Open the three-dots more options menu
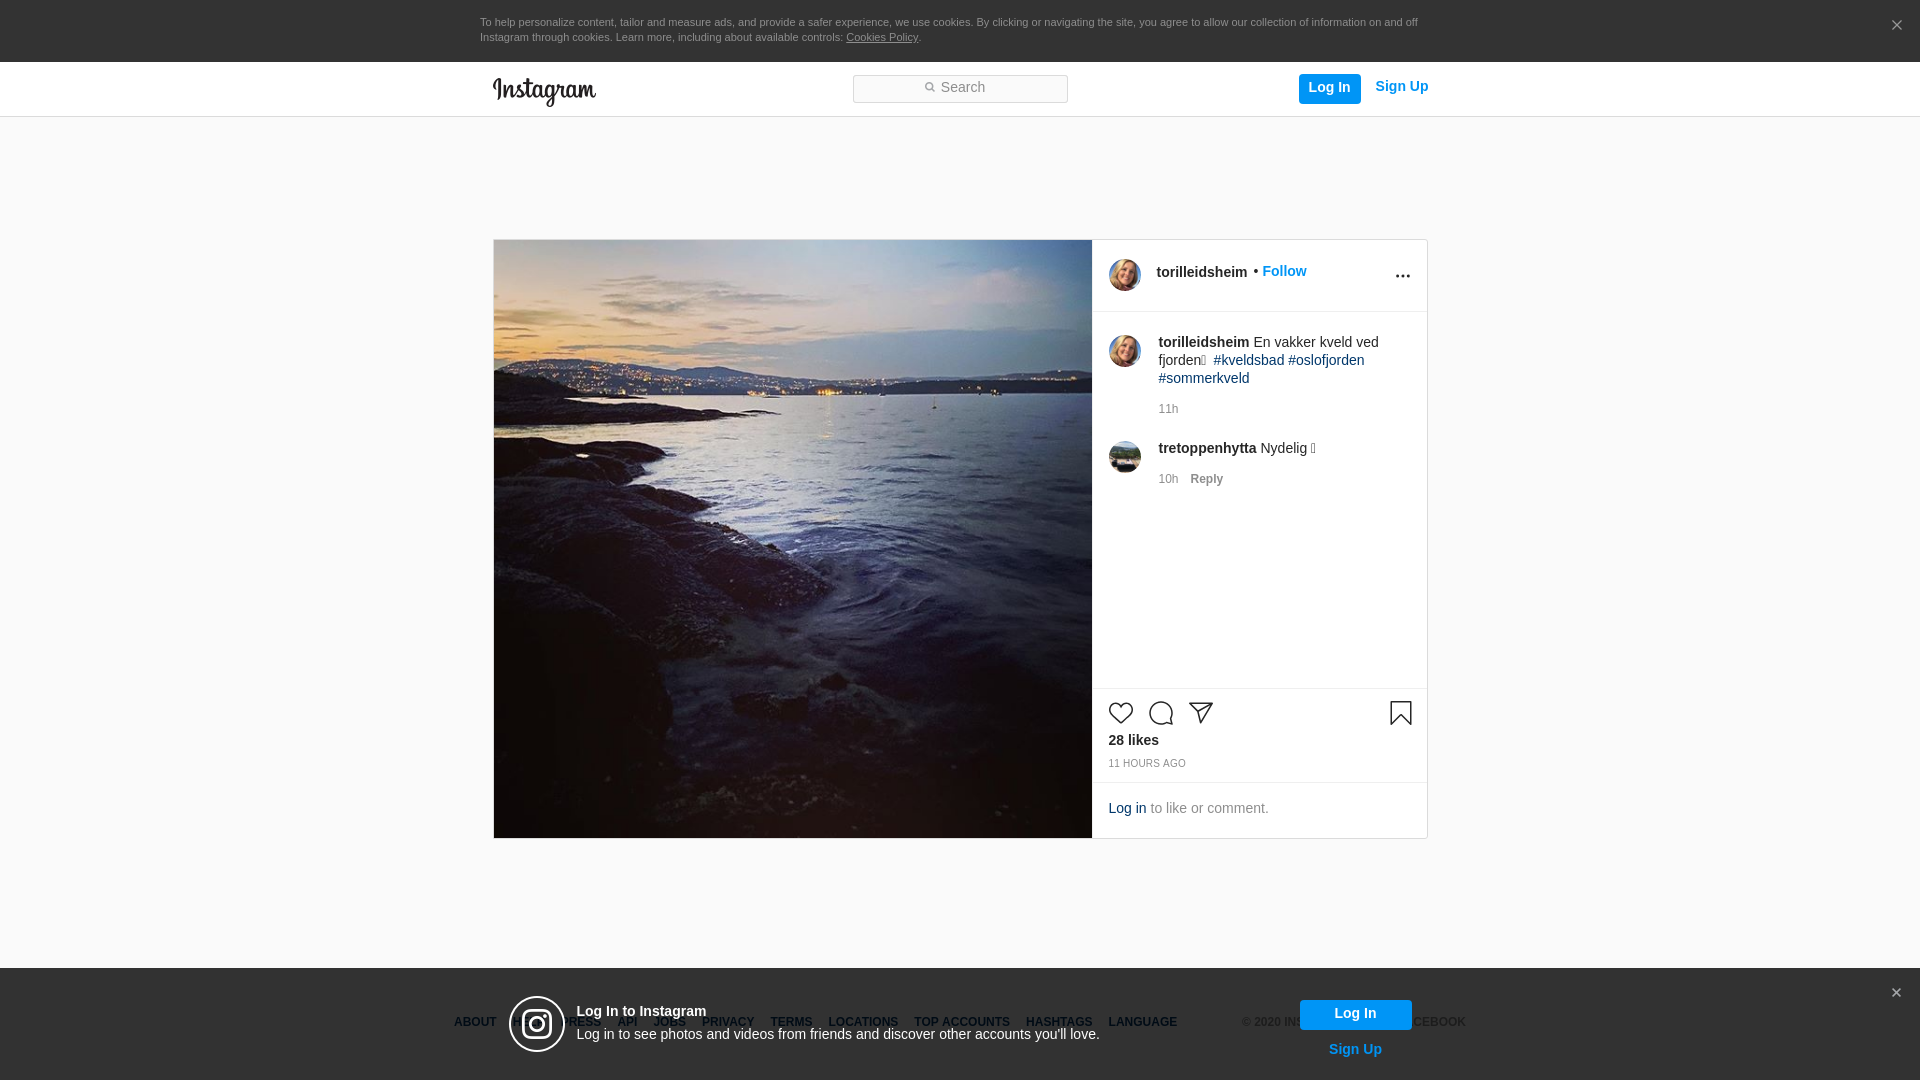 [x=1402, y=276]
